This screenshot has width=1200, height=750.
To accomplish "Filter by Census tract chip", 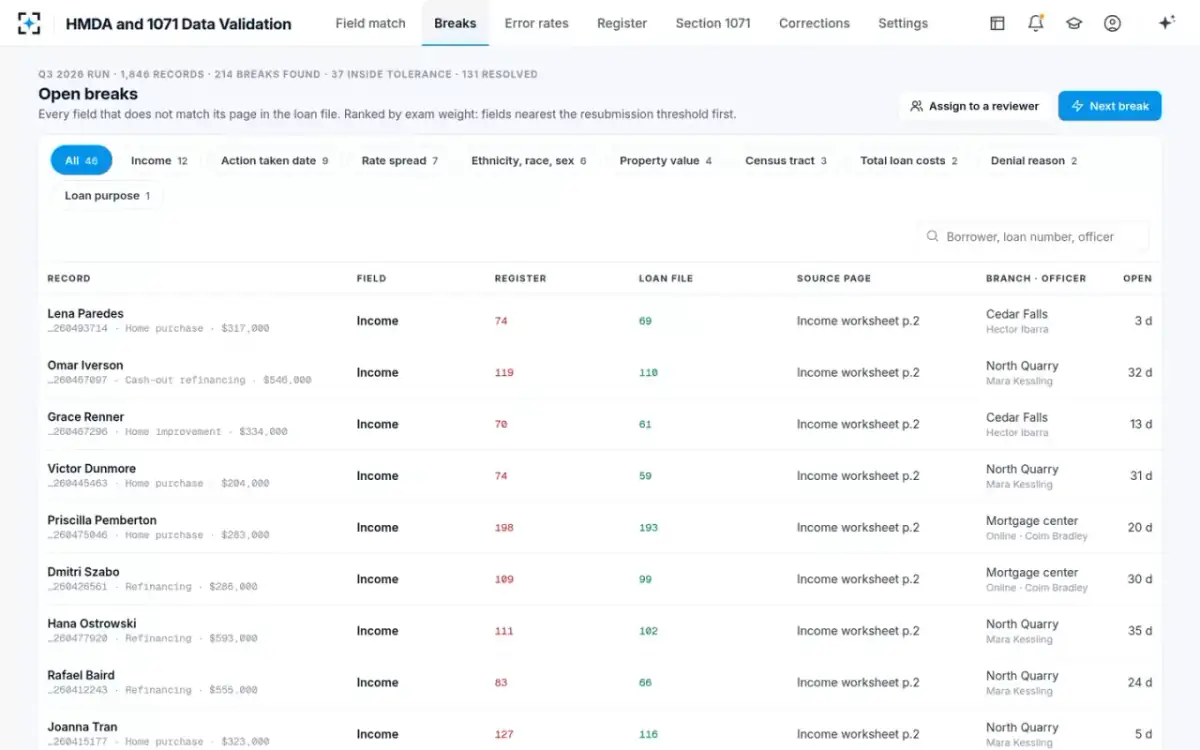I will coord(786,161).
